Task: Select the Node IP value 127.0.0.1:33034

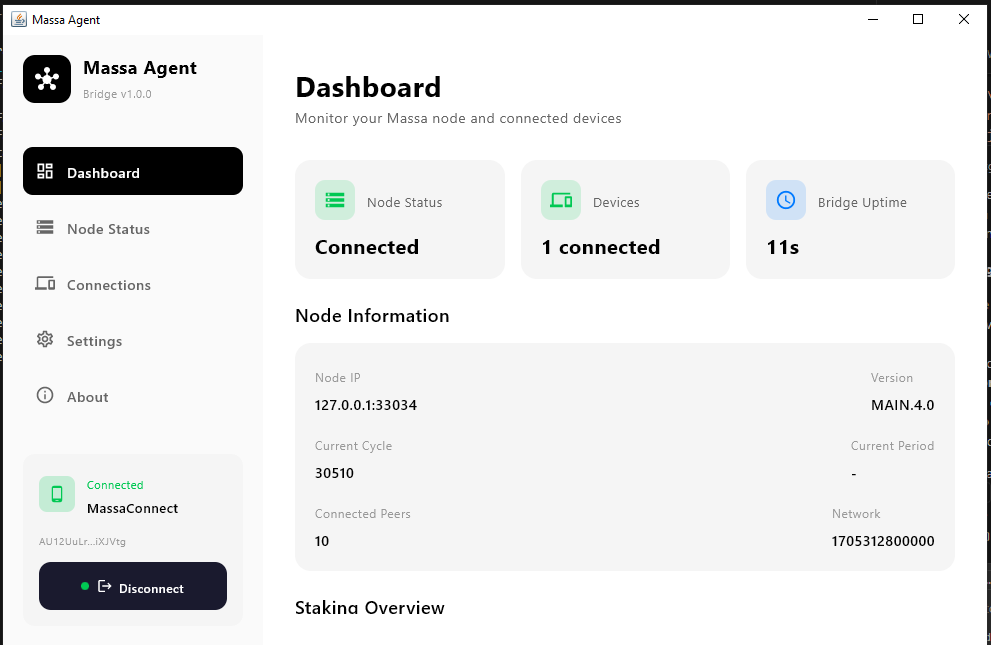Action: tap(366, 405)
